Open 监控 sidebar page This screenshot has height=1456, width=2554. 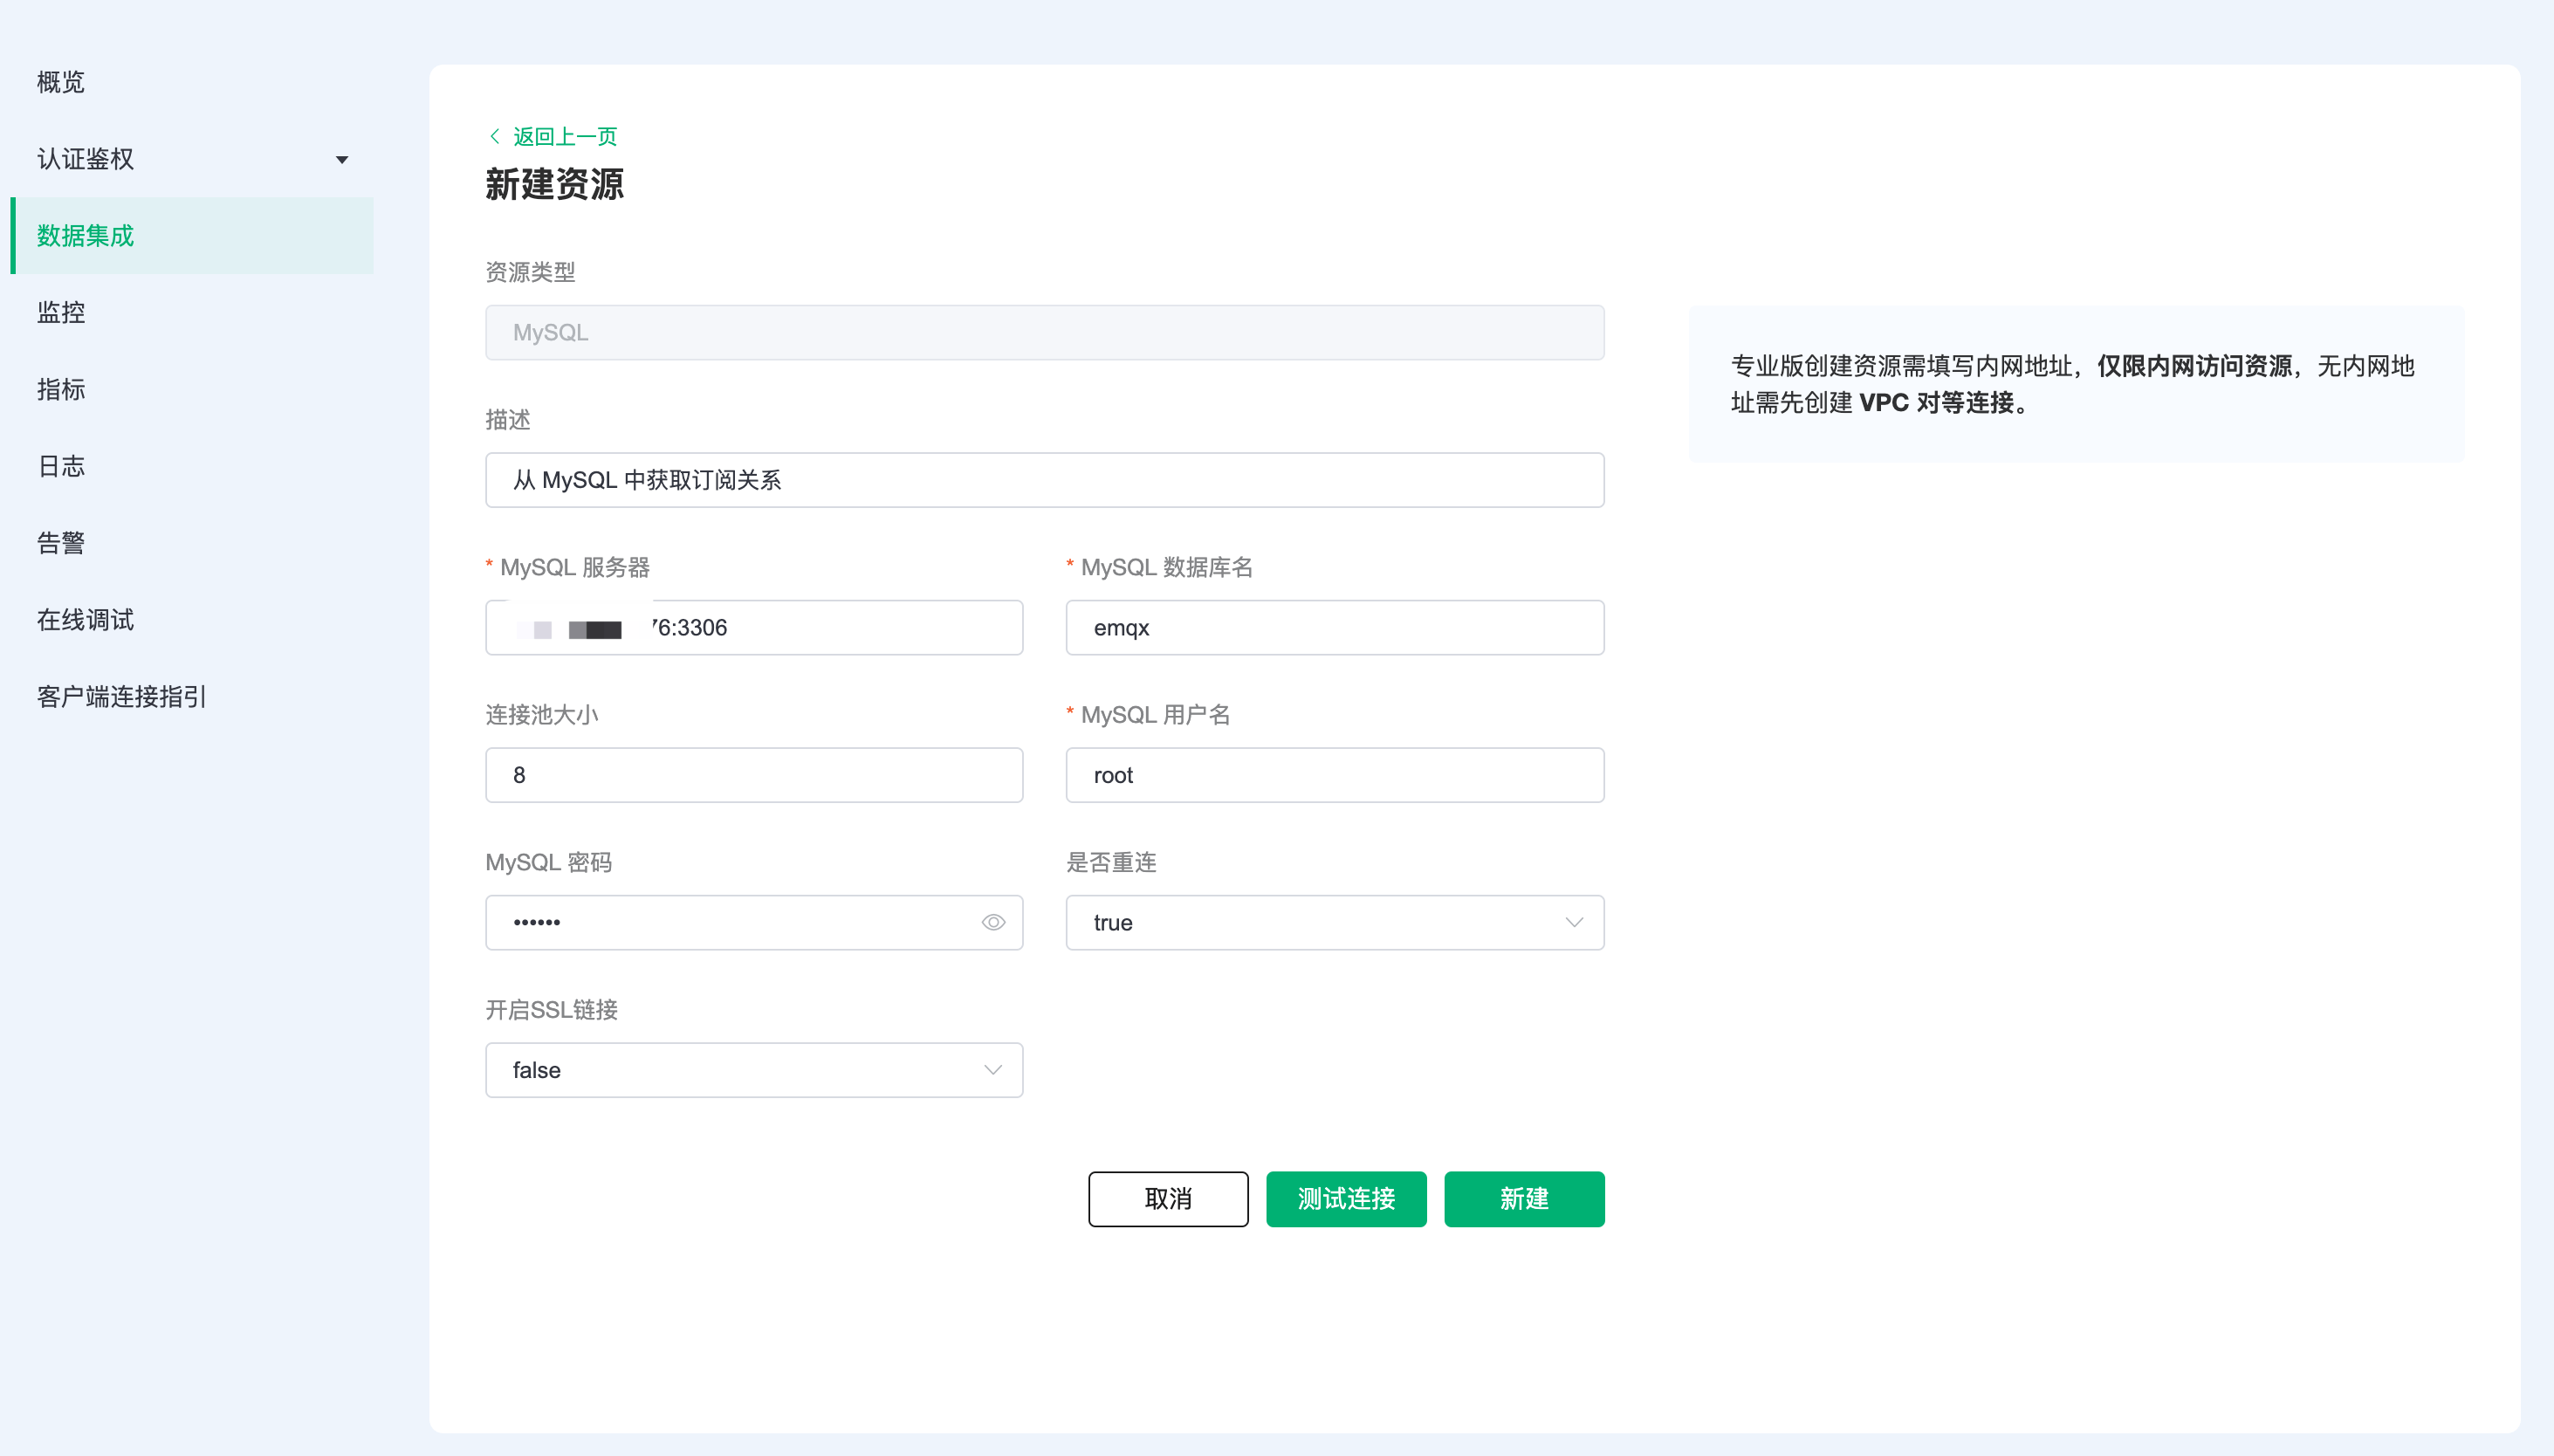point(61,312)
